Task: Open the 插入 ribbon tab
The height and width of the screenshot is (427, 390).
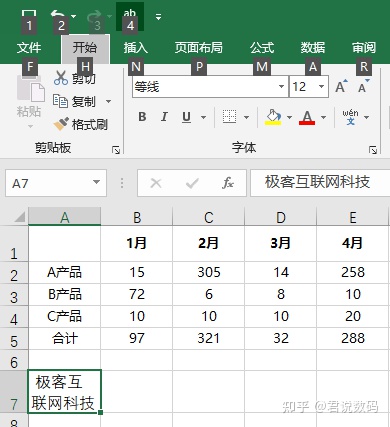Action: point(135,48)
